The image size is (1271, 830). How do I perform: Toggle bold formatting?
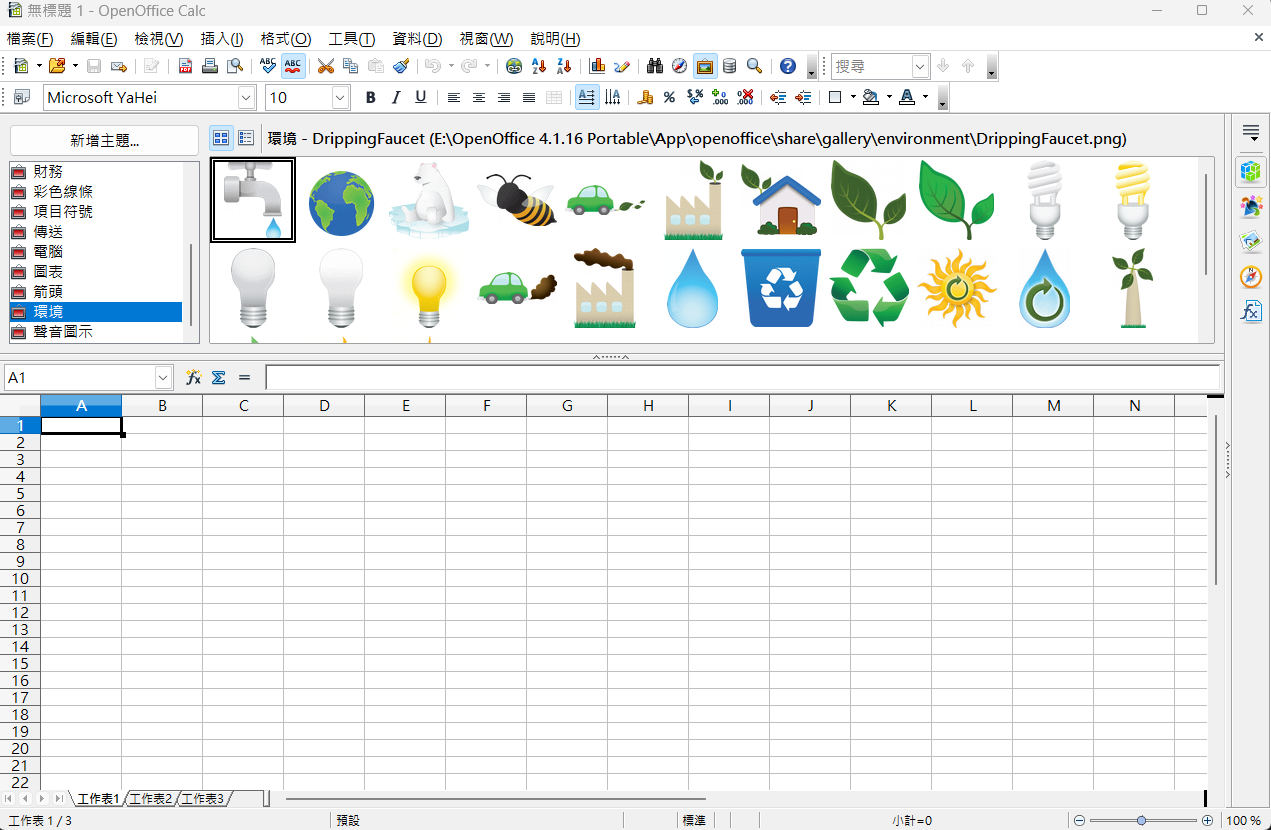click(370, 98)
